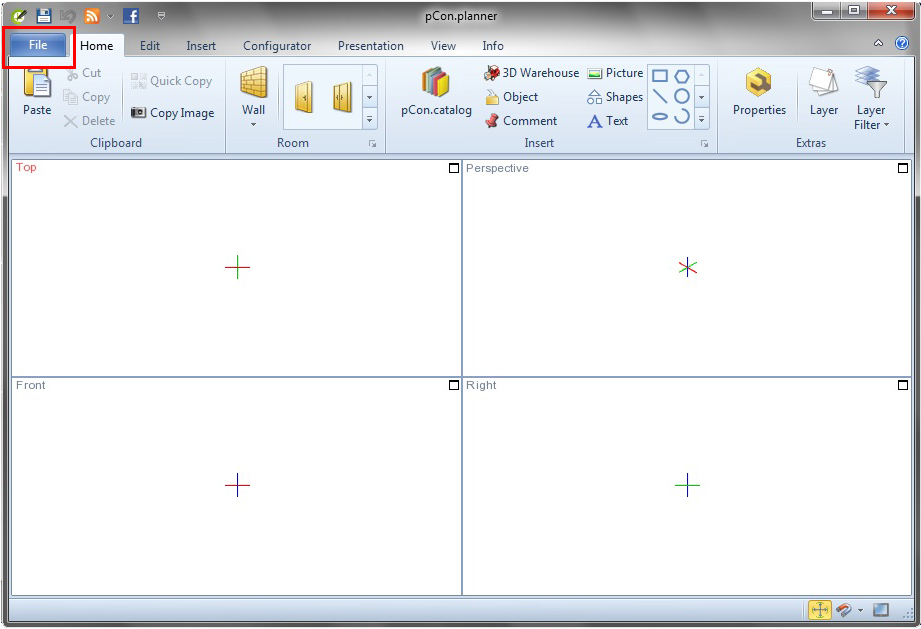The width and height of the screenshot is (921, 629).
Task: Click the Shapes button
Action: click(x=615, y=97)
